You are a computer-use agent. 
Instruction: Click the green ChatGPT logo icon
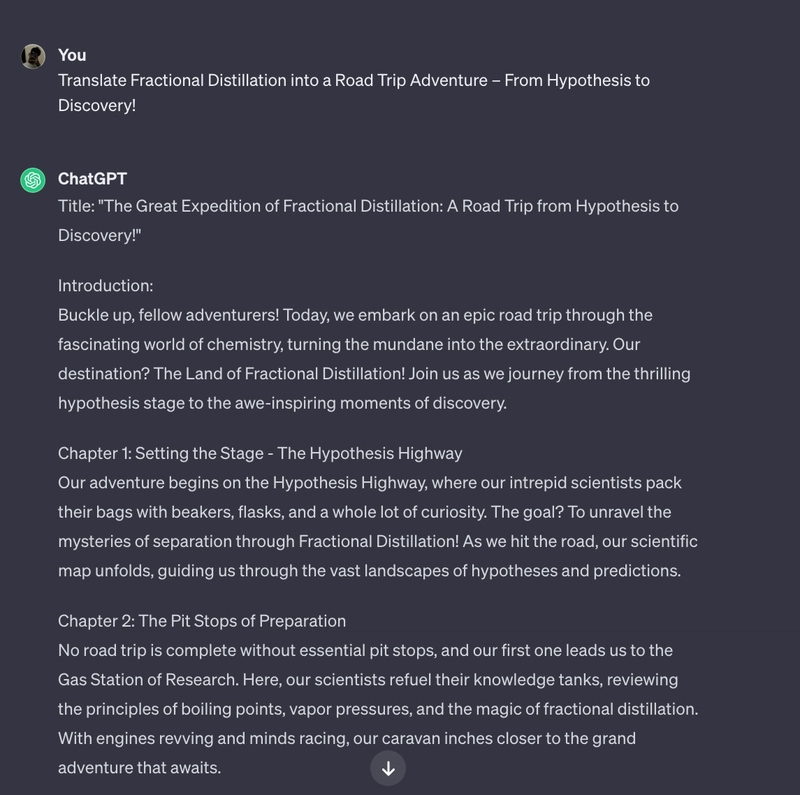pyautogui.click(x=33, y=180)
